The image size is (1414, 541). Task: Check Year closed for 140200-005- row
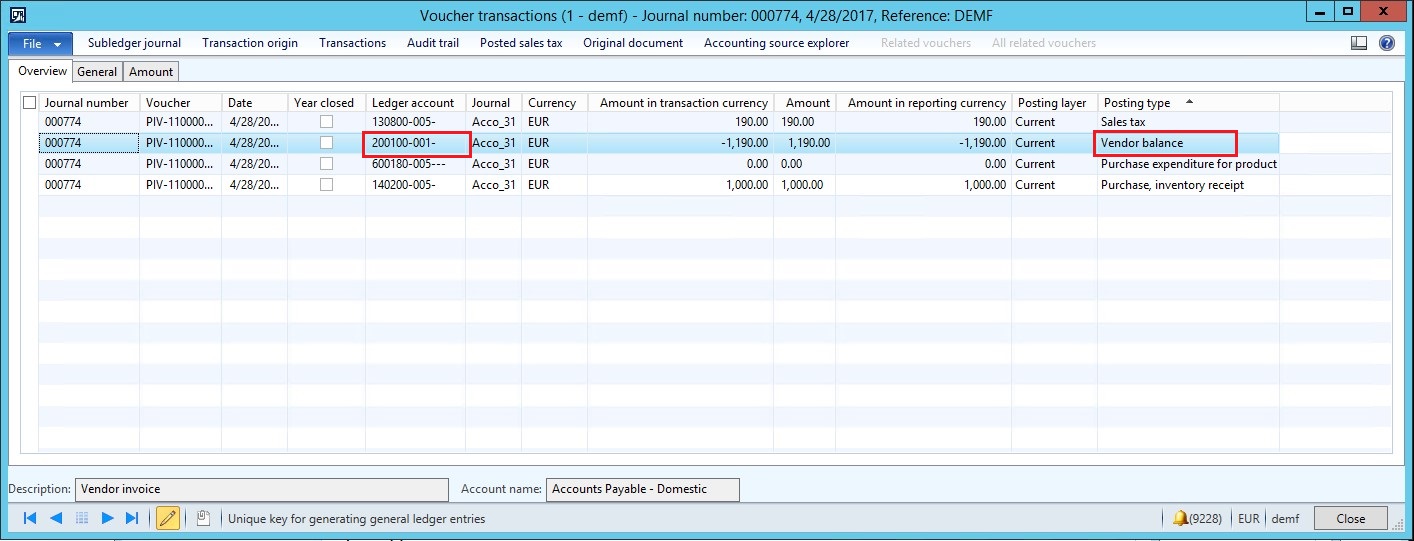pyautogui.click(x=326, y=185)
